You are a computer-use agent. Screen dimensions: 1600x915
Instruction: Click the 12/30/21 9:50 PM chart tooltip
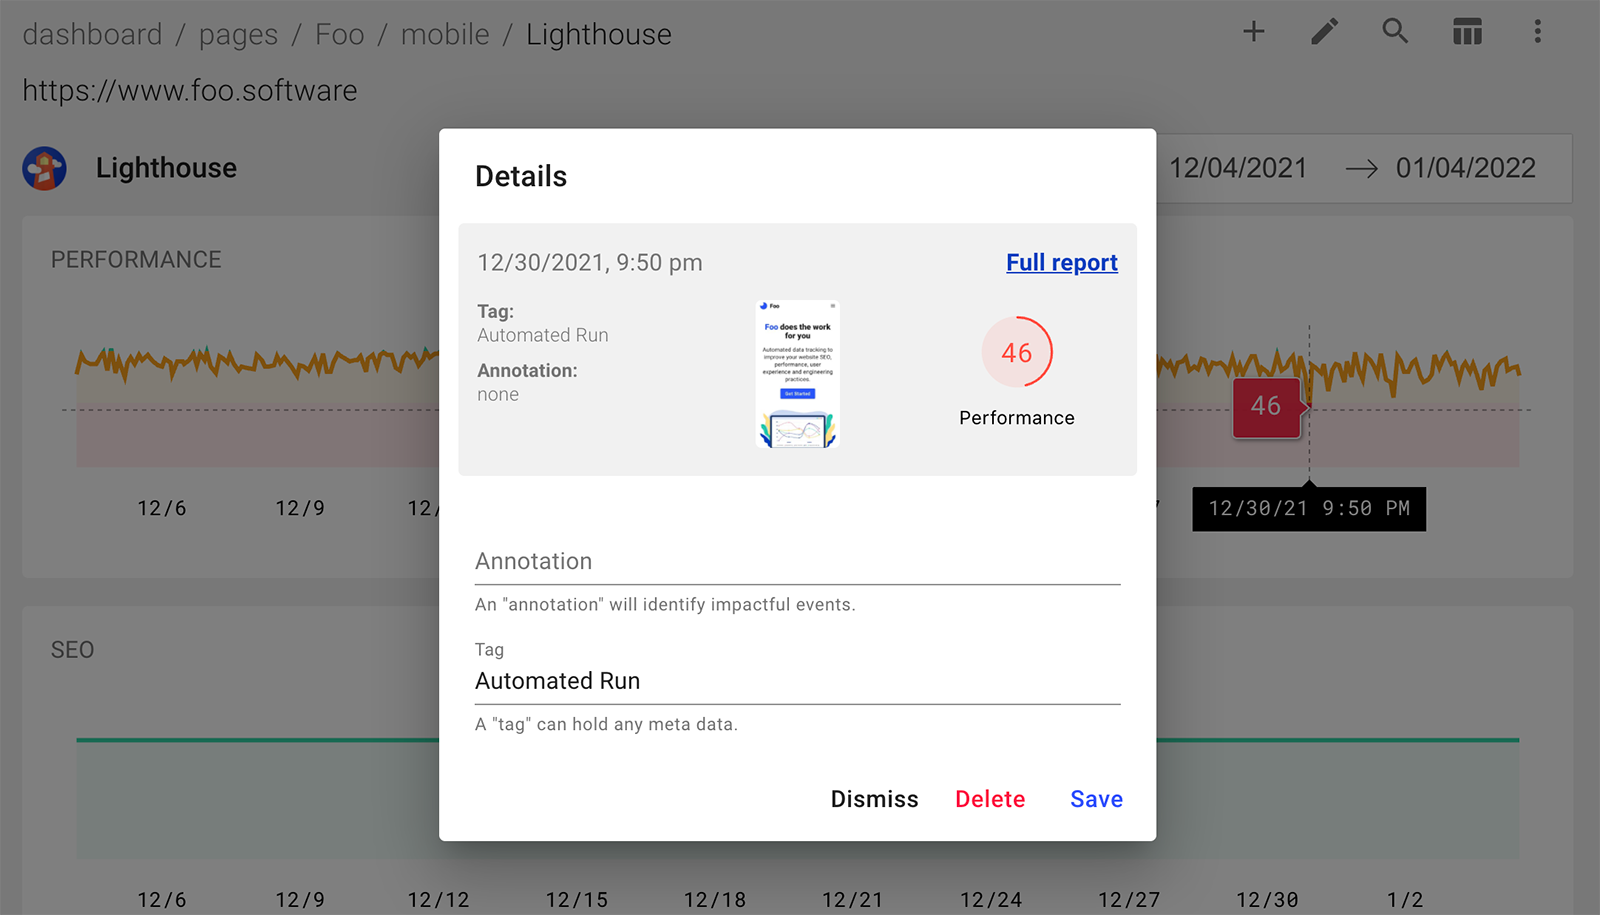click(x=1309, y=509)
